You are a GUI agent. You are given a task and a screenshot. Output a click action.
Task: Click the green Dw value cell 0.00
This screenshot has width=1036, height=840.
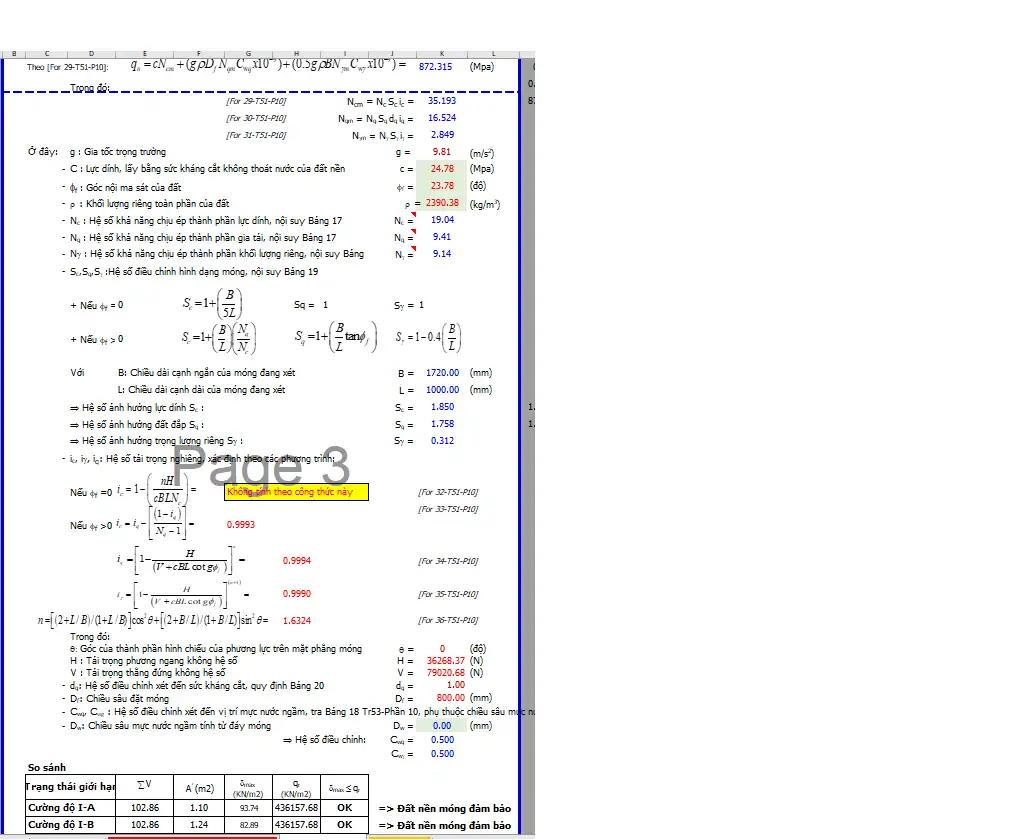pyautogui.click(x=441, y=726)
